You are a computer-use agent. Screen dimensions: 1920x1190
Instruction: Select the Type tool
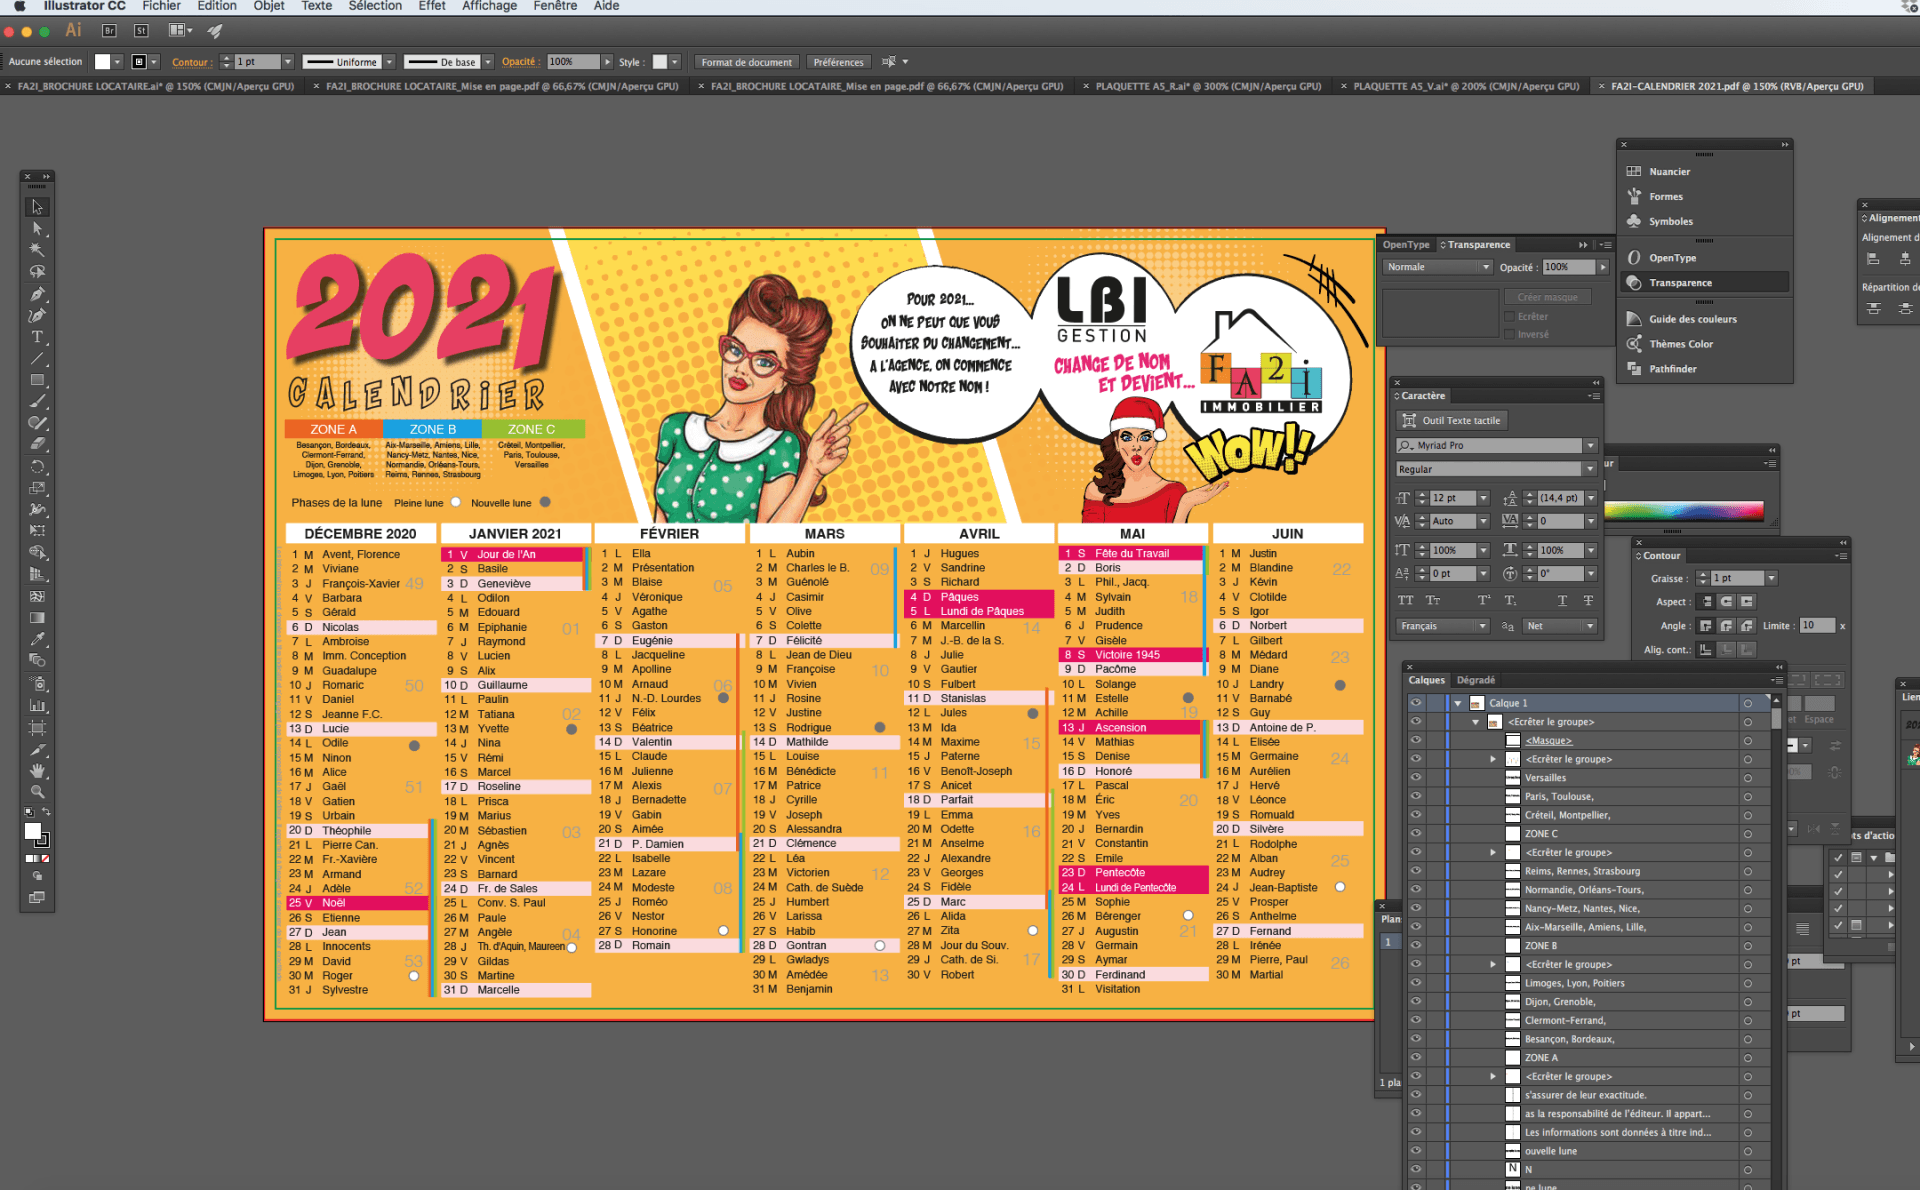pos(37,337)
